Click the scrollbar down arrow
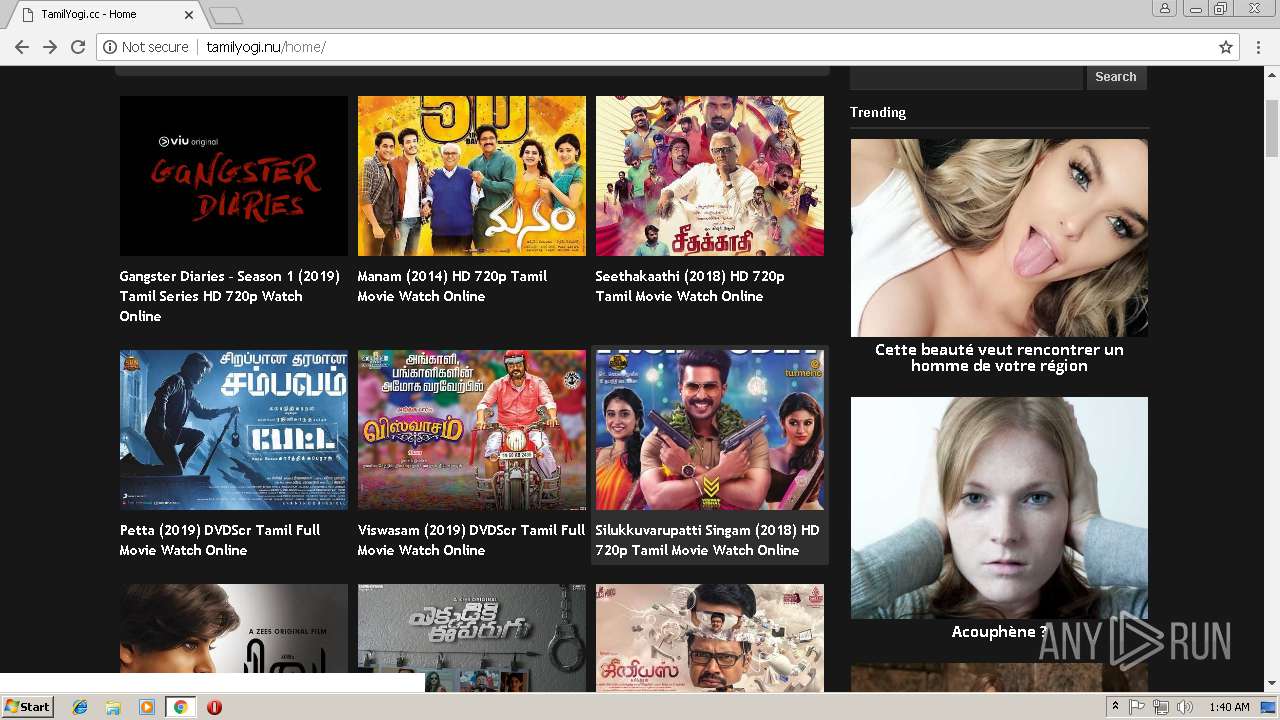1280x720 pixels. point(1272,685)
